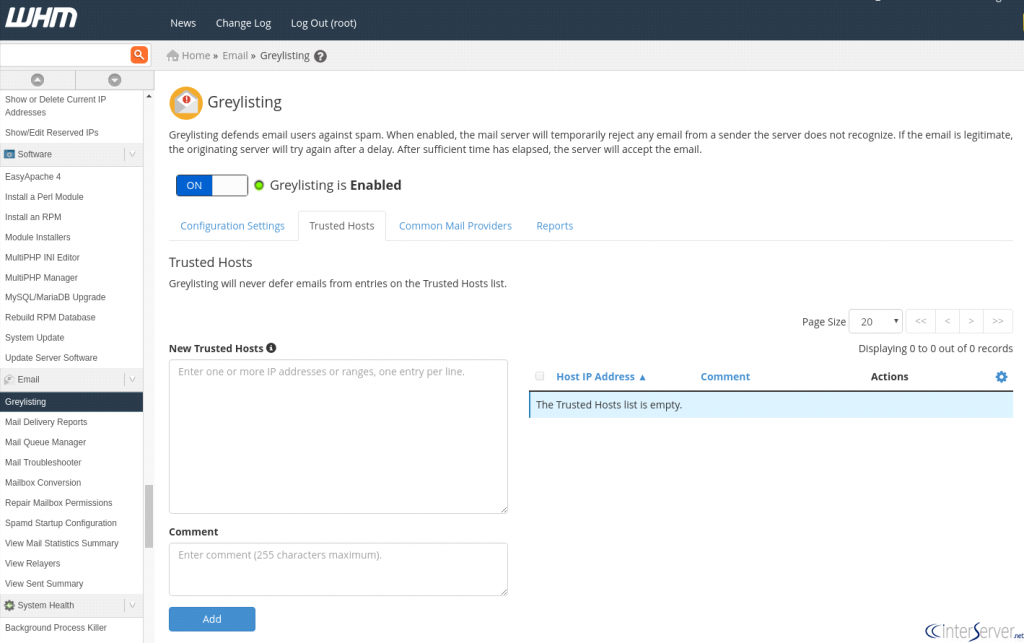
Task: Sort by Host IP Address column
Action: click(601, 377)
